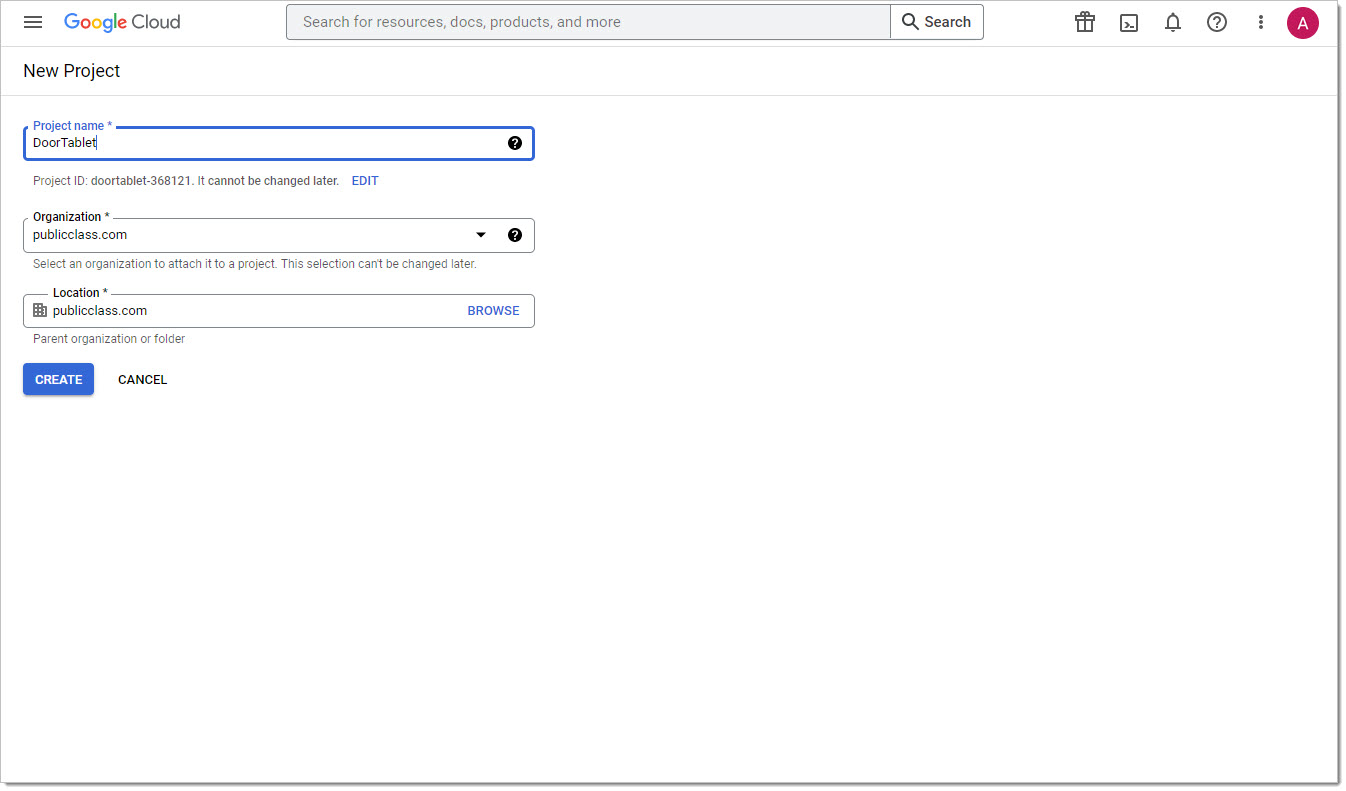Show notifications via the bell icon

tap(1173, 22)
